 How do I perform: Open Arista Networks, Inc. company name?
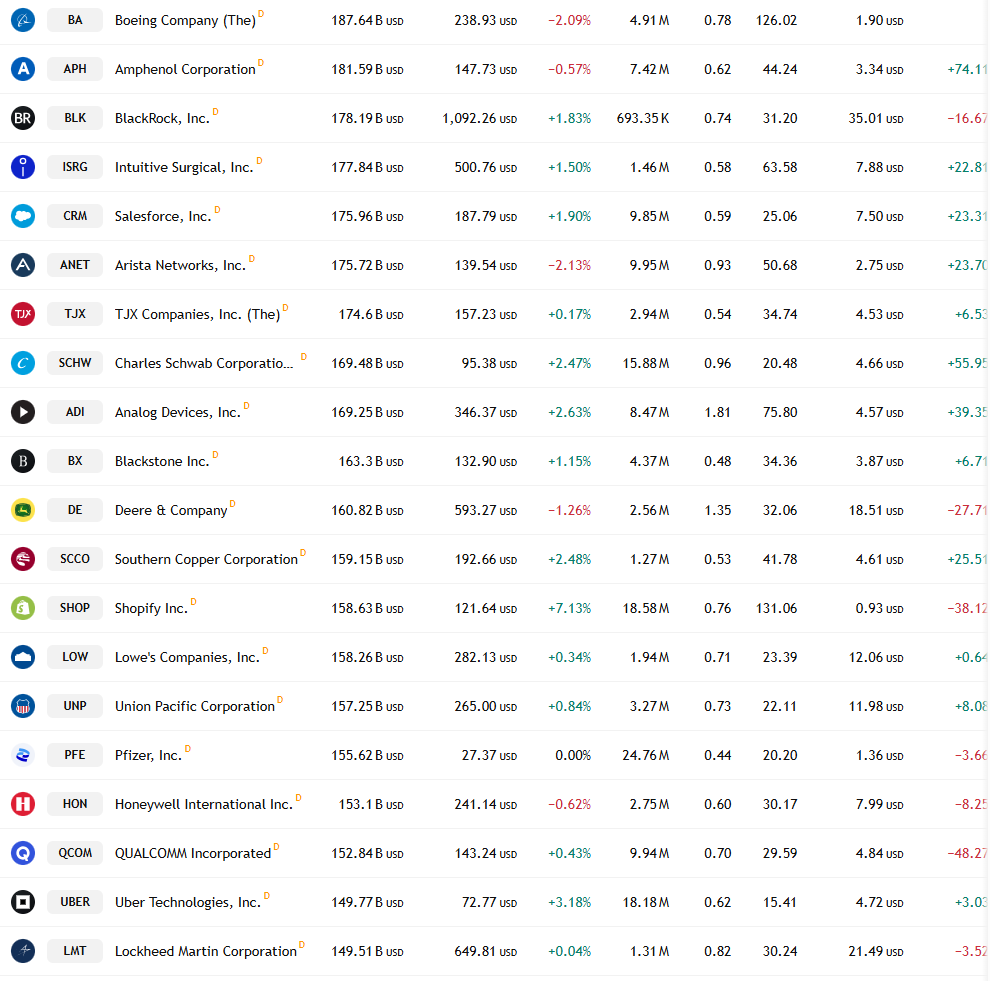(x=180, y=265)
